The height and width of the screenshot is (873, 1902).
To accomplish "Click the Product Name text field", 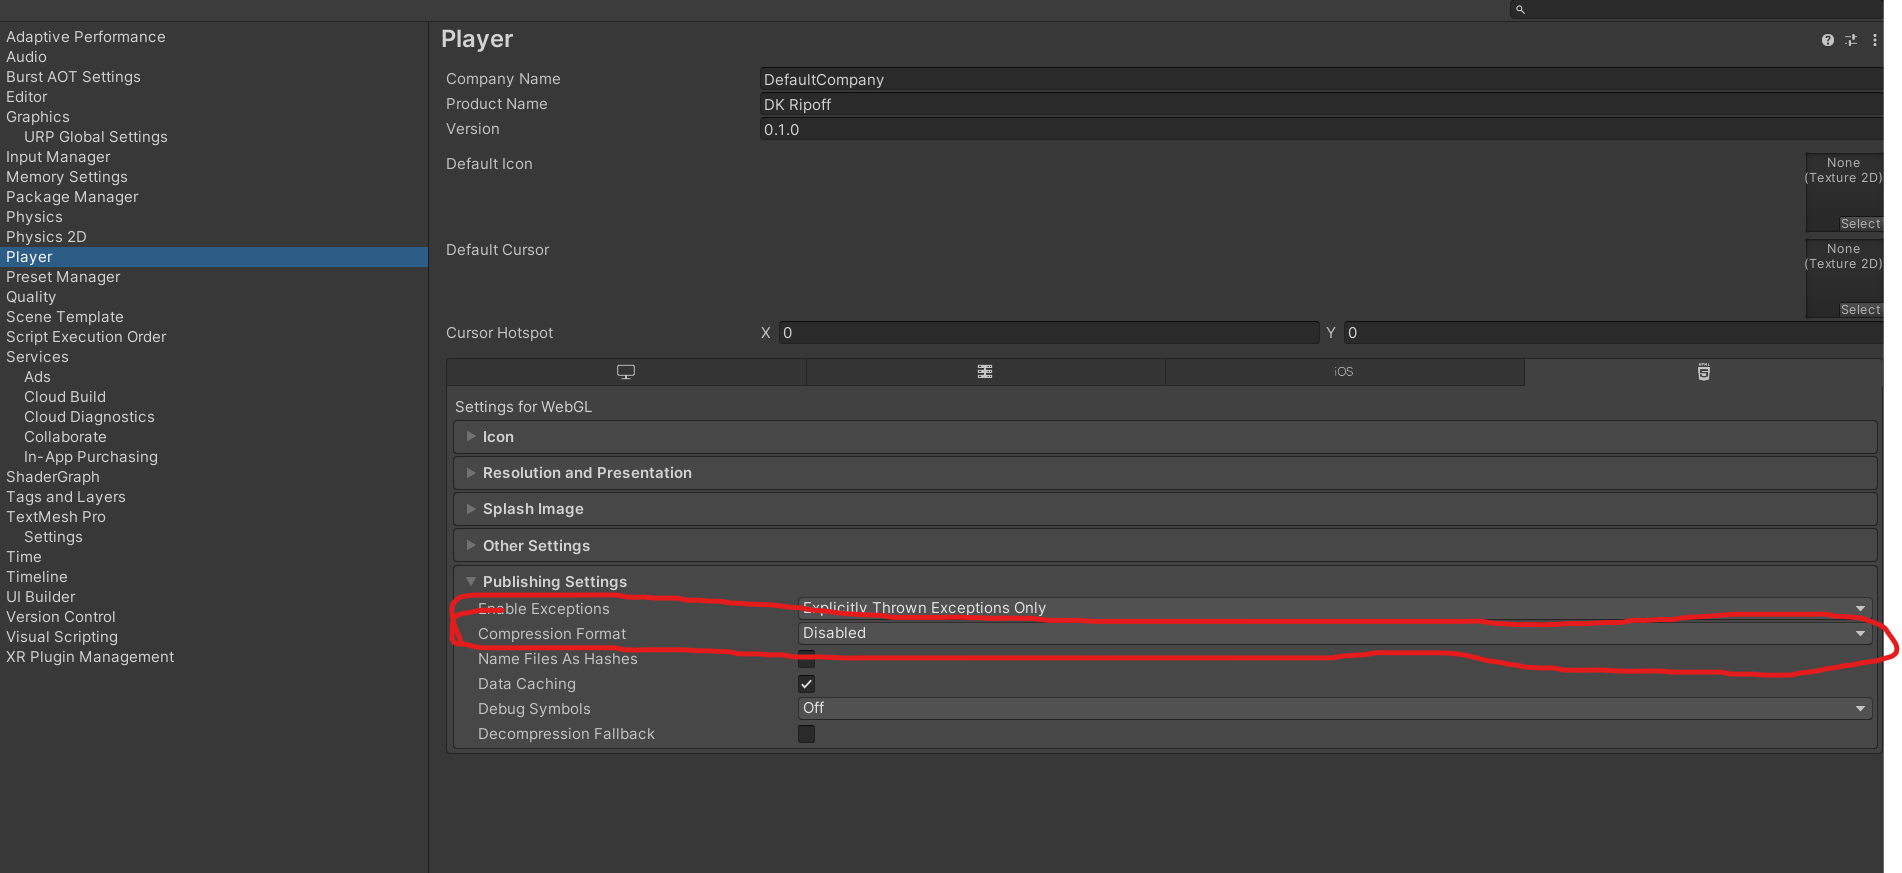I will point(1320,105).
